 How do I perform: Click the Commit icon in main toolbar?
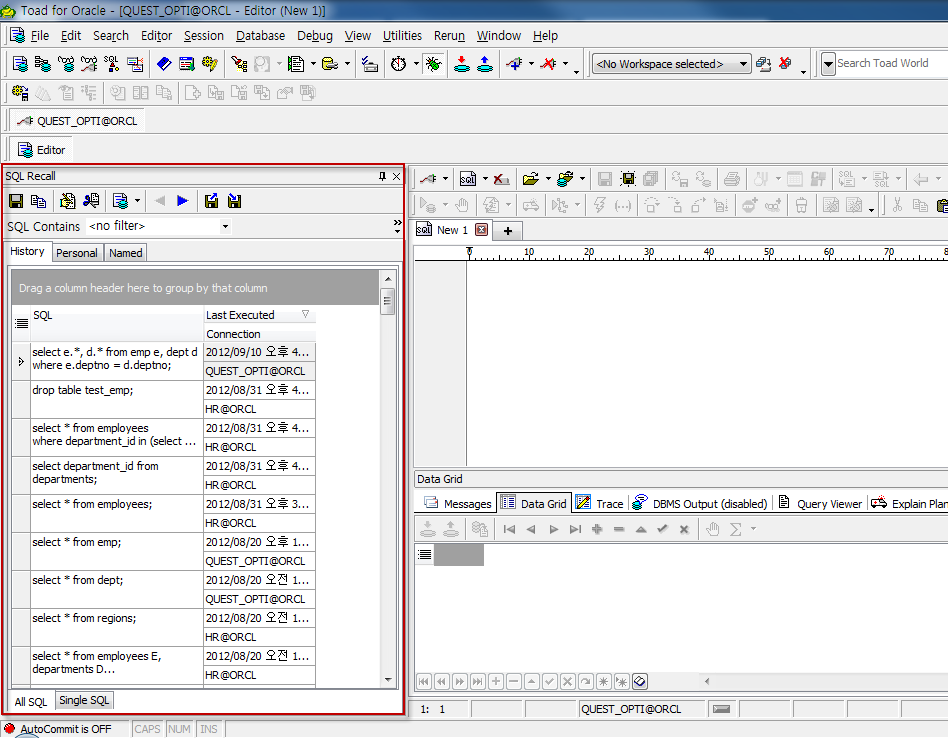pos(461,64)
